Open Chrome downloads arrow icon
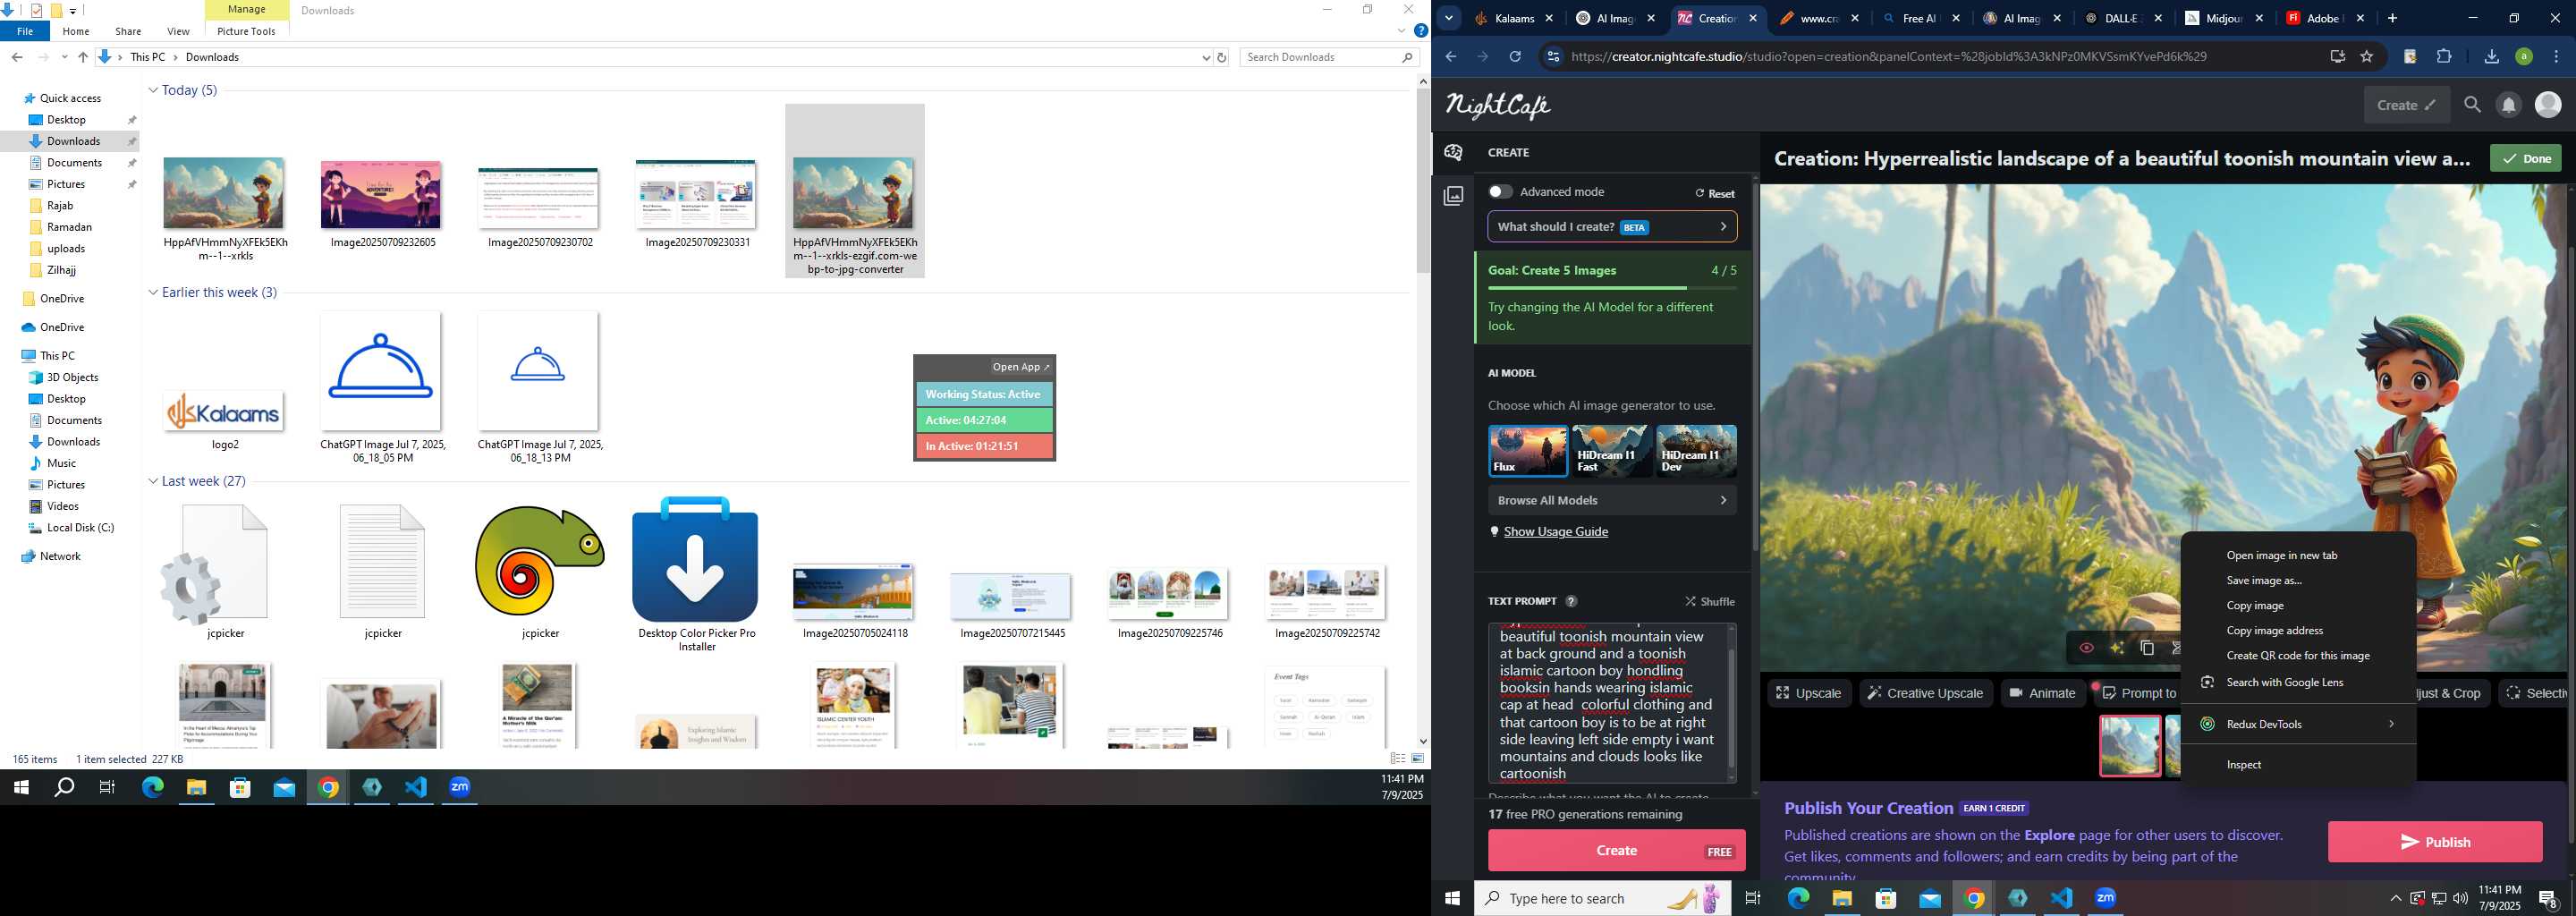 coord(2491,57)
